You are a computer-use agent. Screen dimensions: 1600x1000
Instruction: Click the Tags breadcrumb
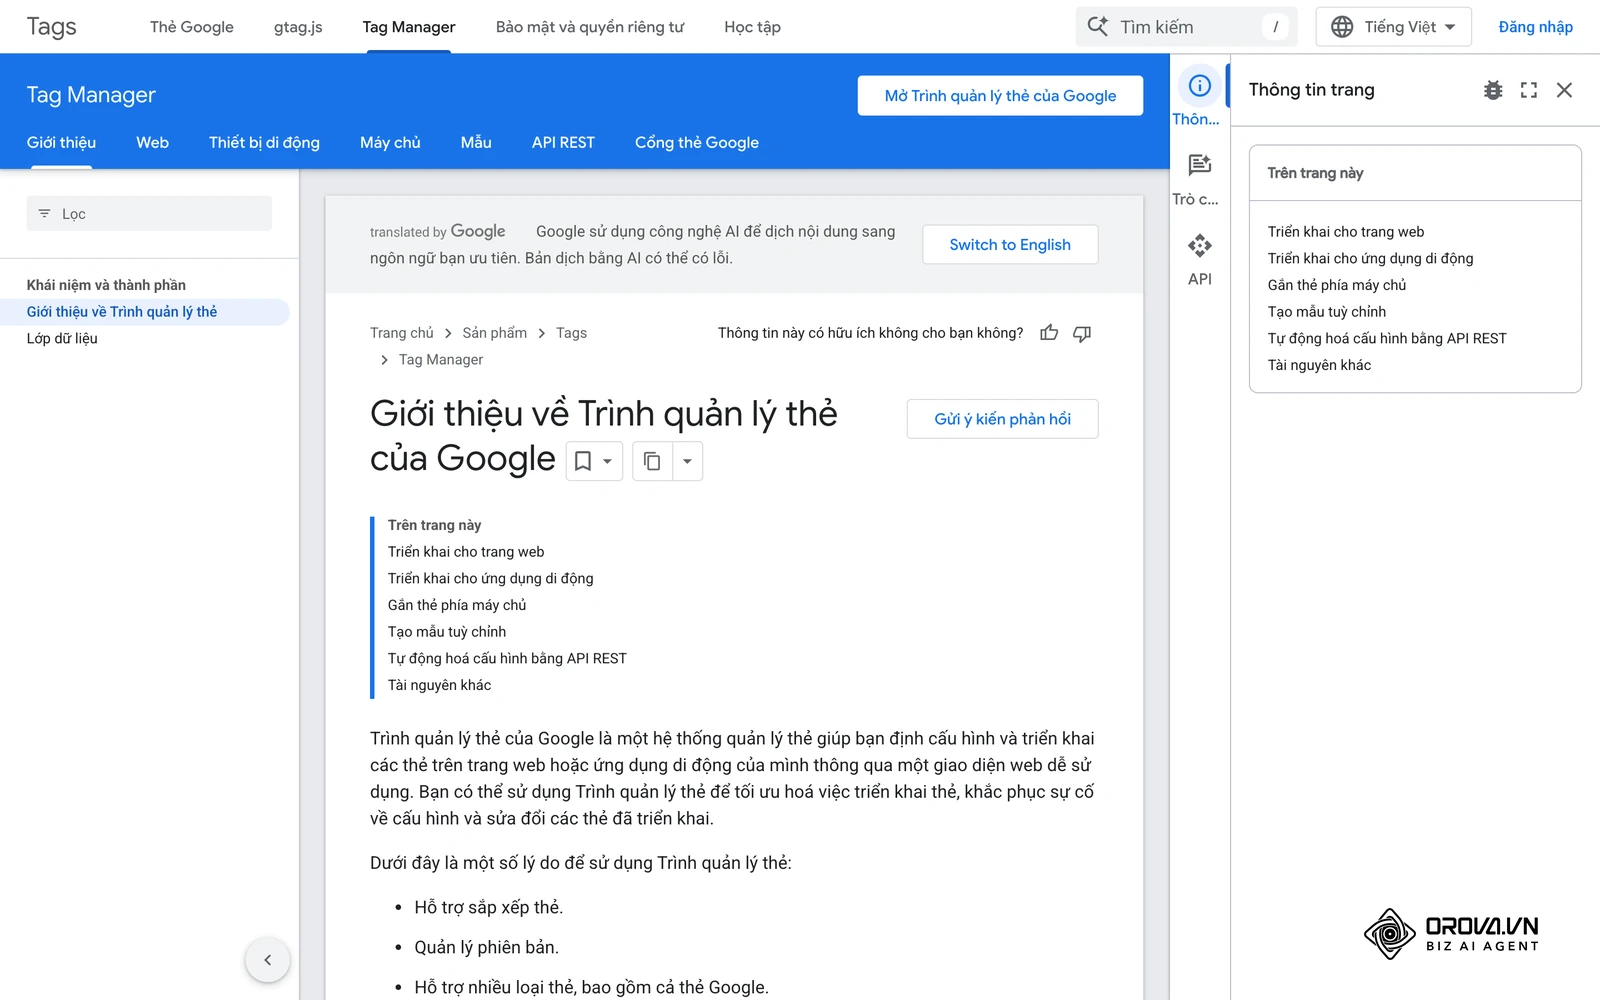tap(571, 333)
